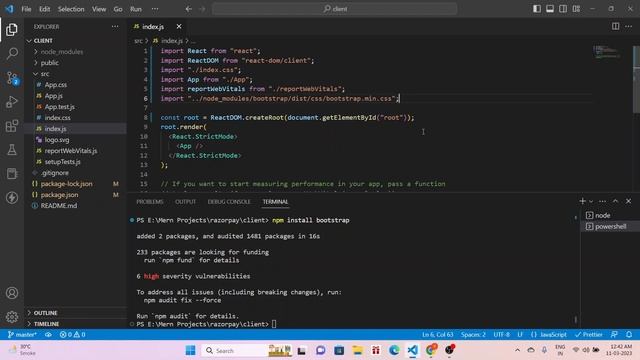Click Prettier in the status bar

588,335
